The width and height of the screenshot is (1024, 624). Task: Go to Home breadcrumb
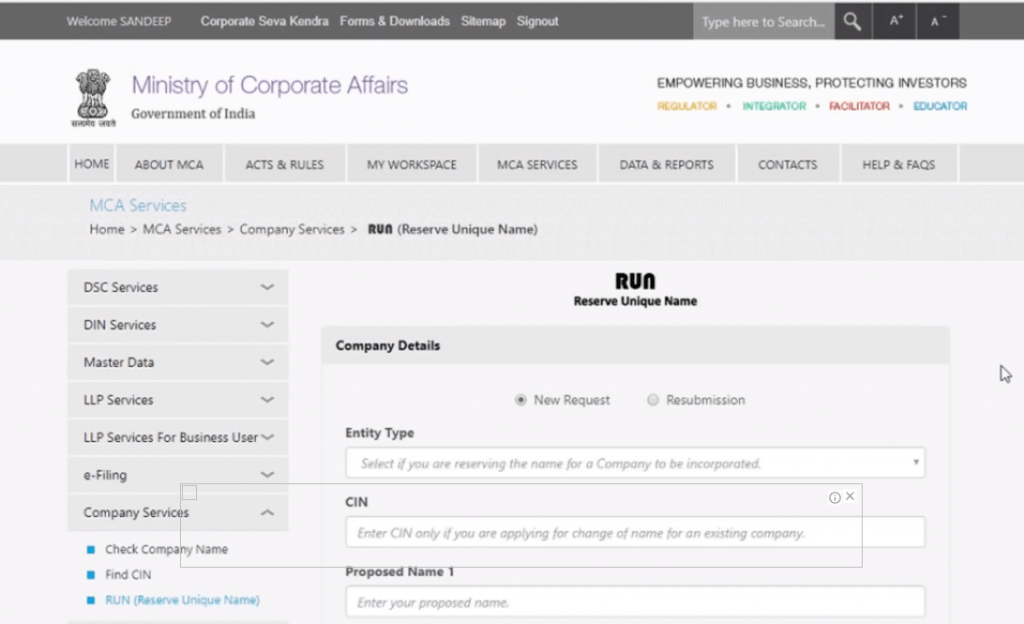[x=107, y=229]
